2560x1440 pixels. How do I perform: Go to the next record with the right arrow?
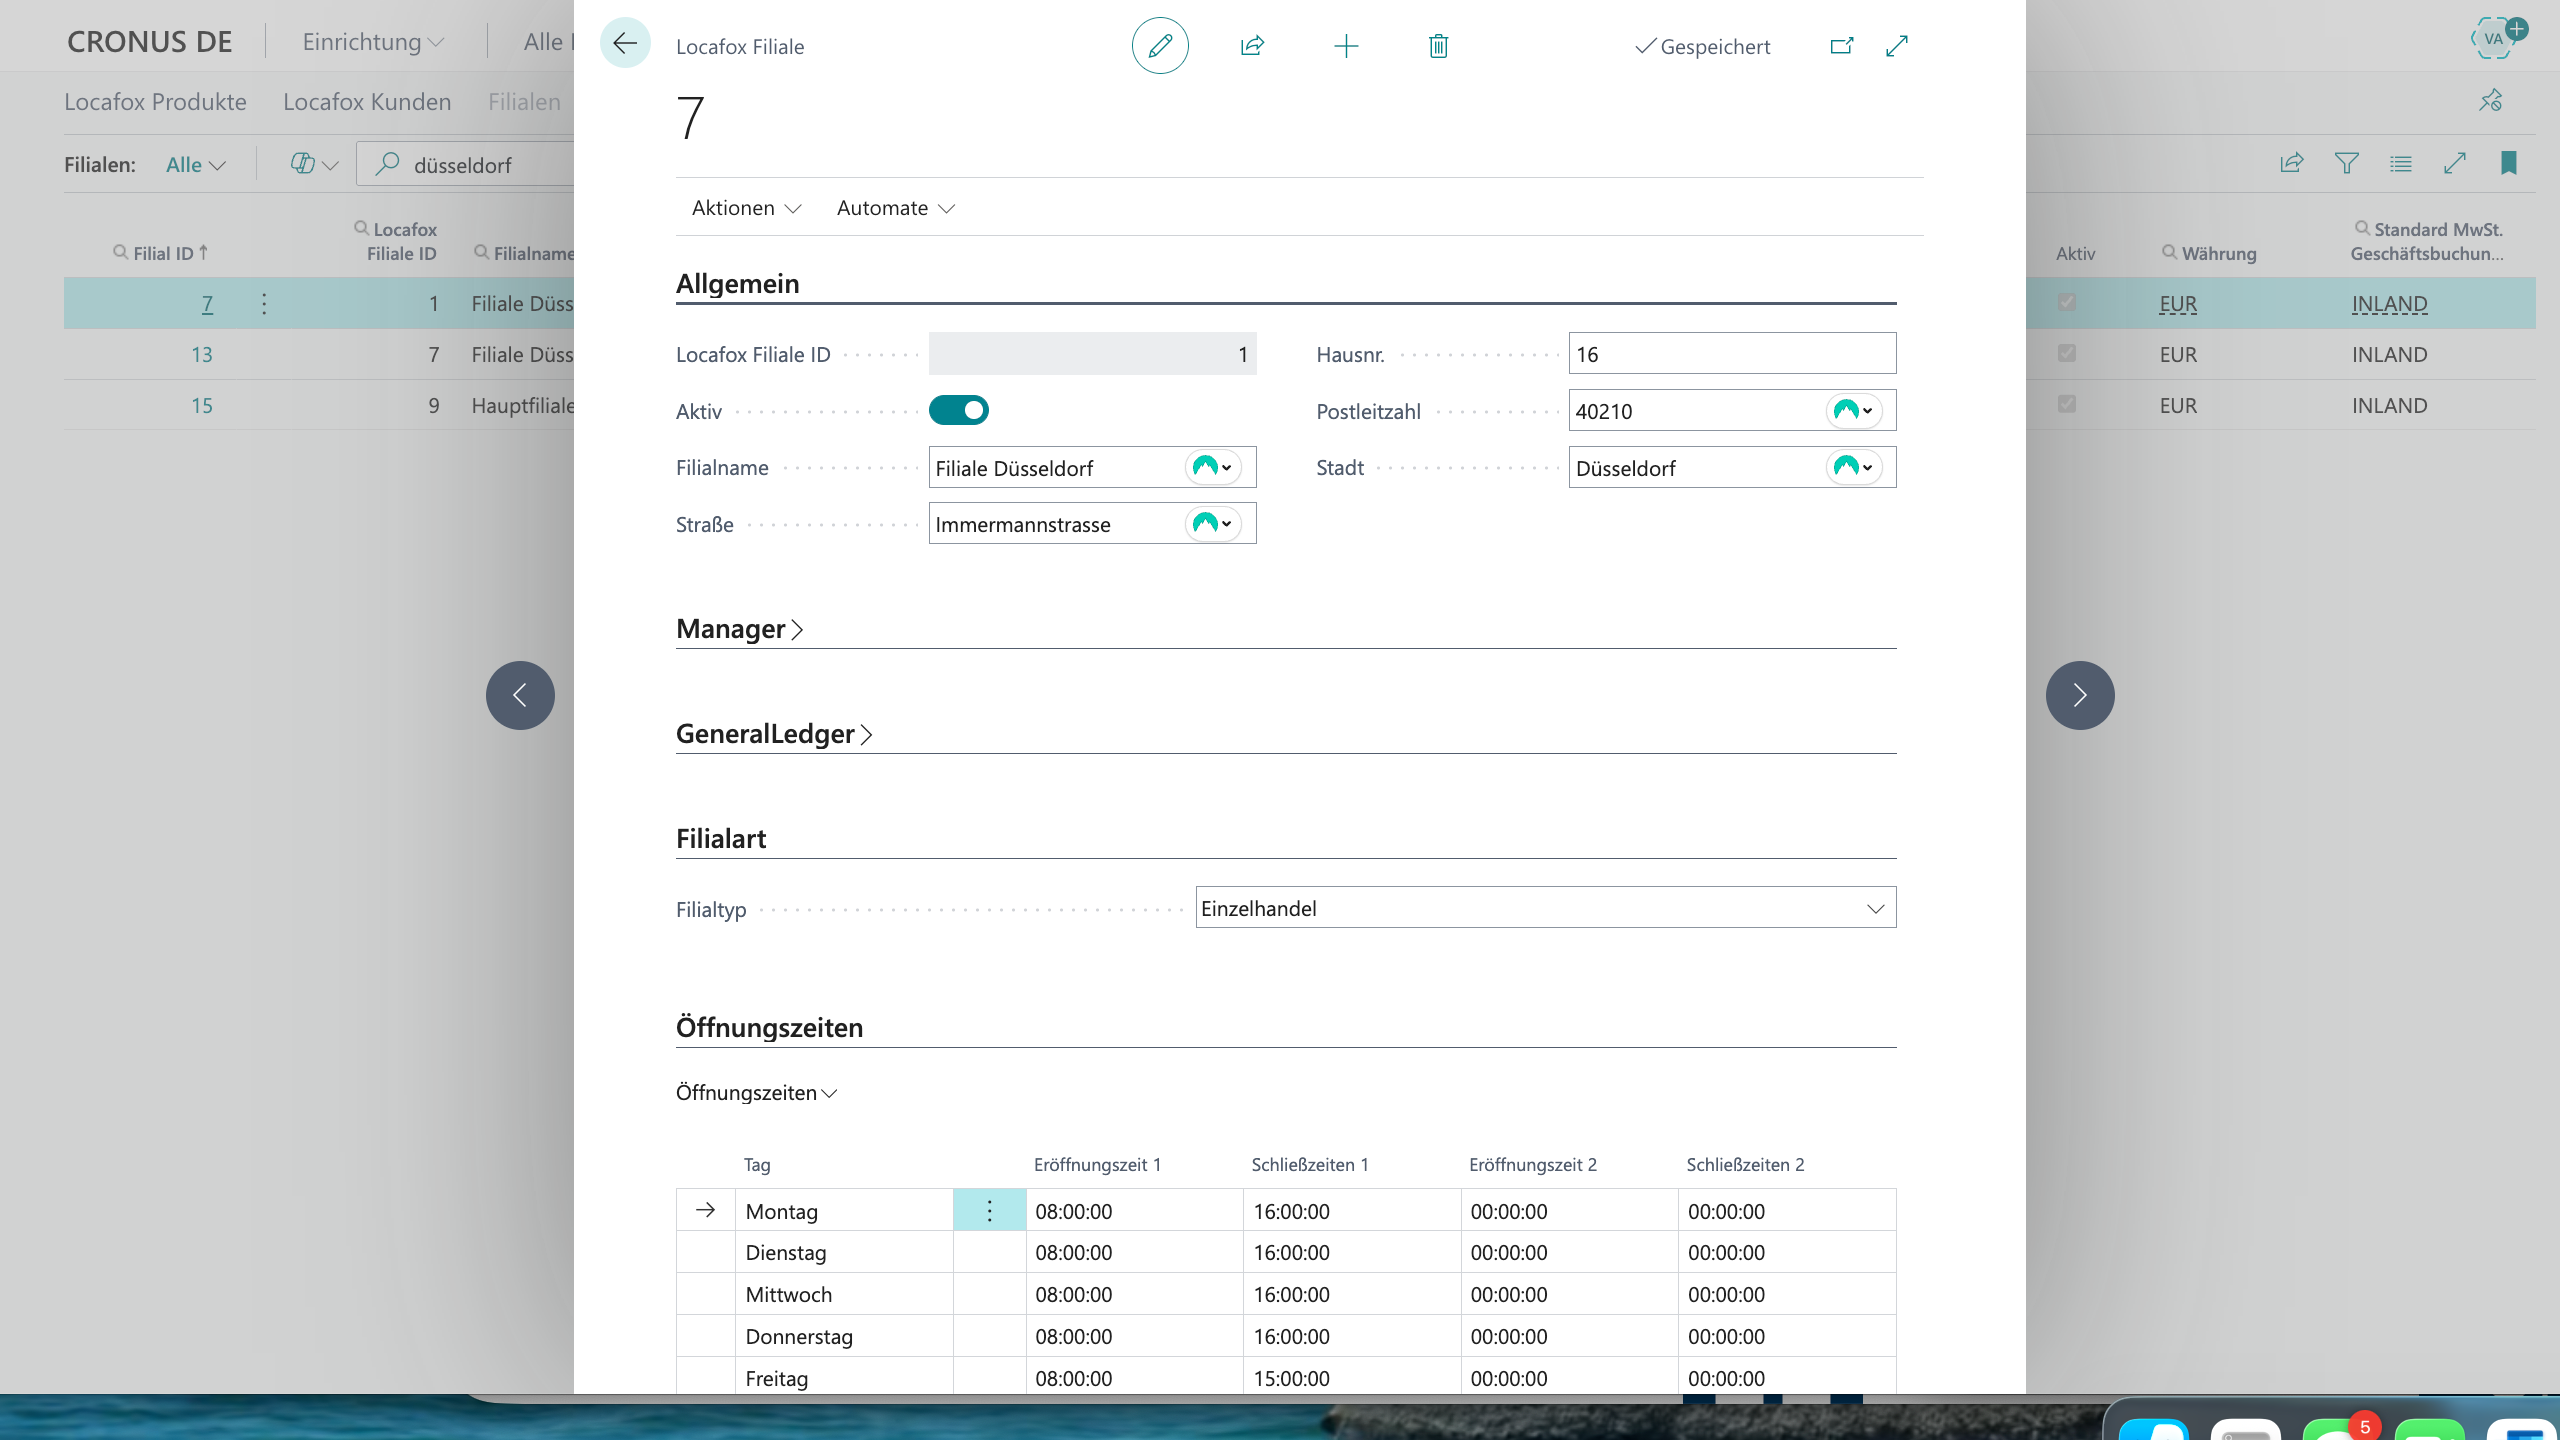click(x=2080, y=695)
